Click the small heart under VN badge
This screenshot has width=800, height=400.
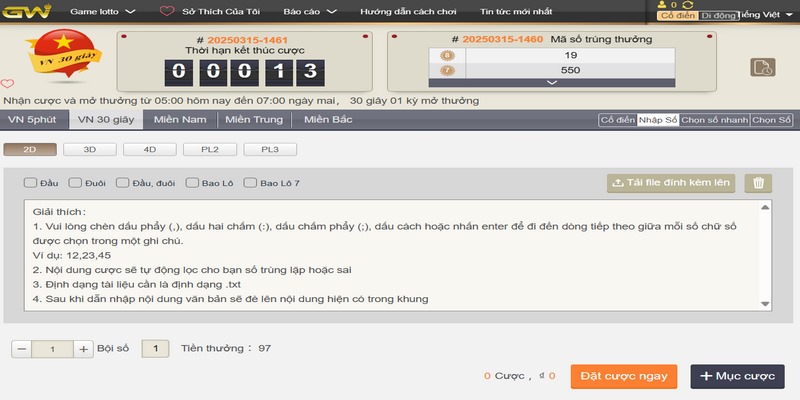7,83
